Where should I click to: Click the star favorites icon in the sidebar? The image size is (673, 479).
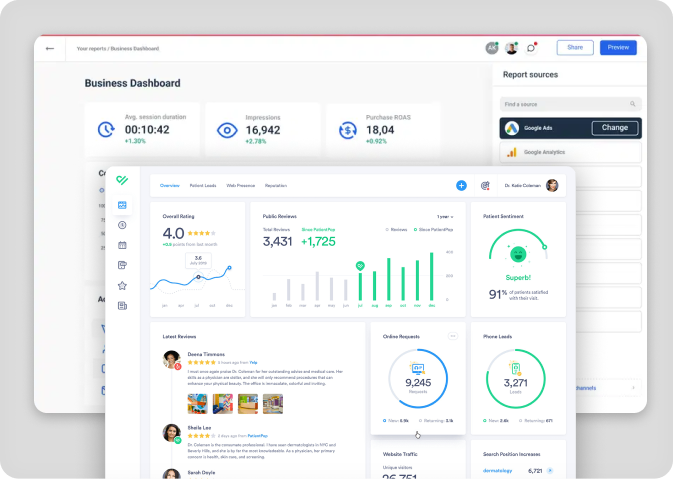pos(122,285)
